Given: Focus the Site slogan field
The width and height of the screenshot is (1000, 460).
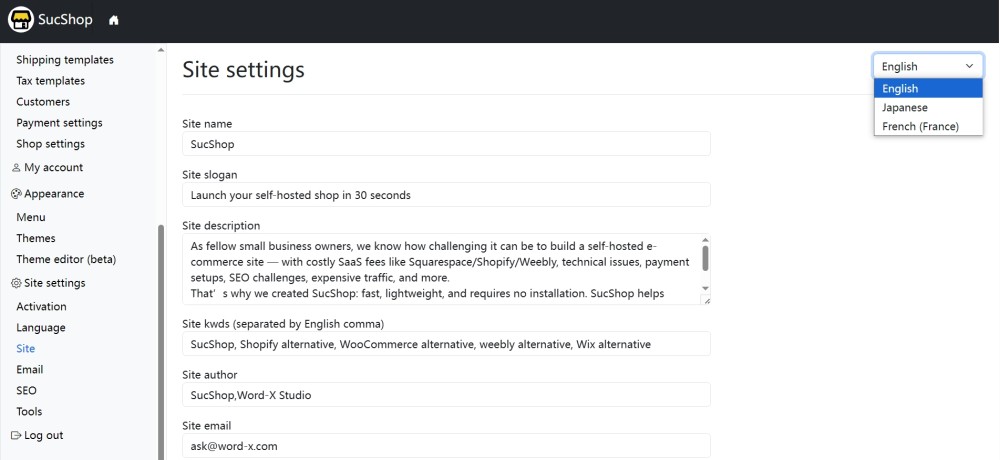Looking at the screenshot, I should 446,195.
